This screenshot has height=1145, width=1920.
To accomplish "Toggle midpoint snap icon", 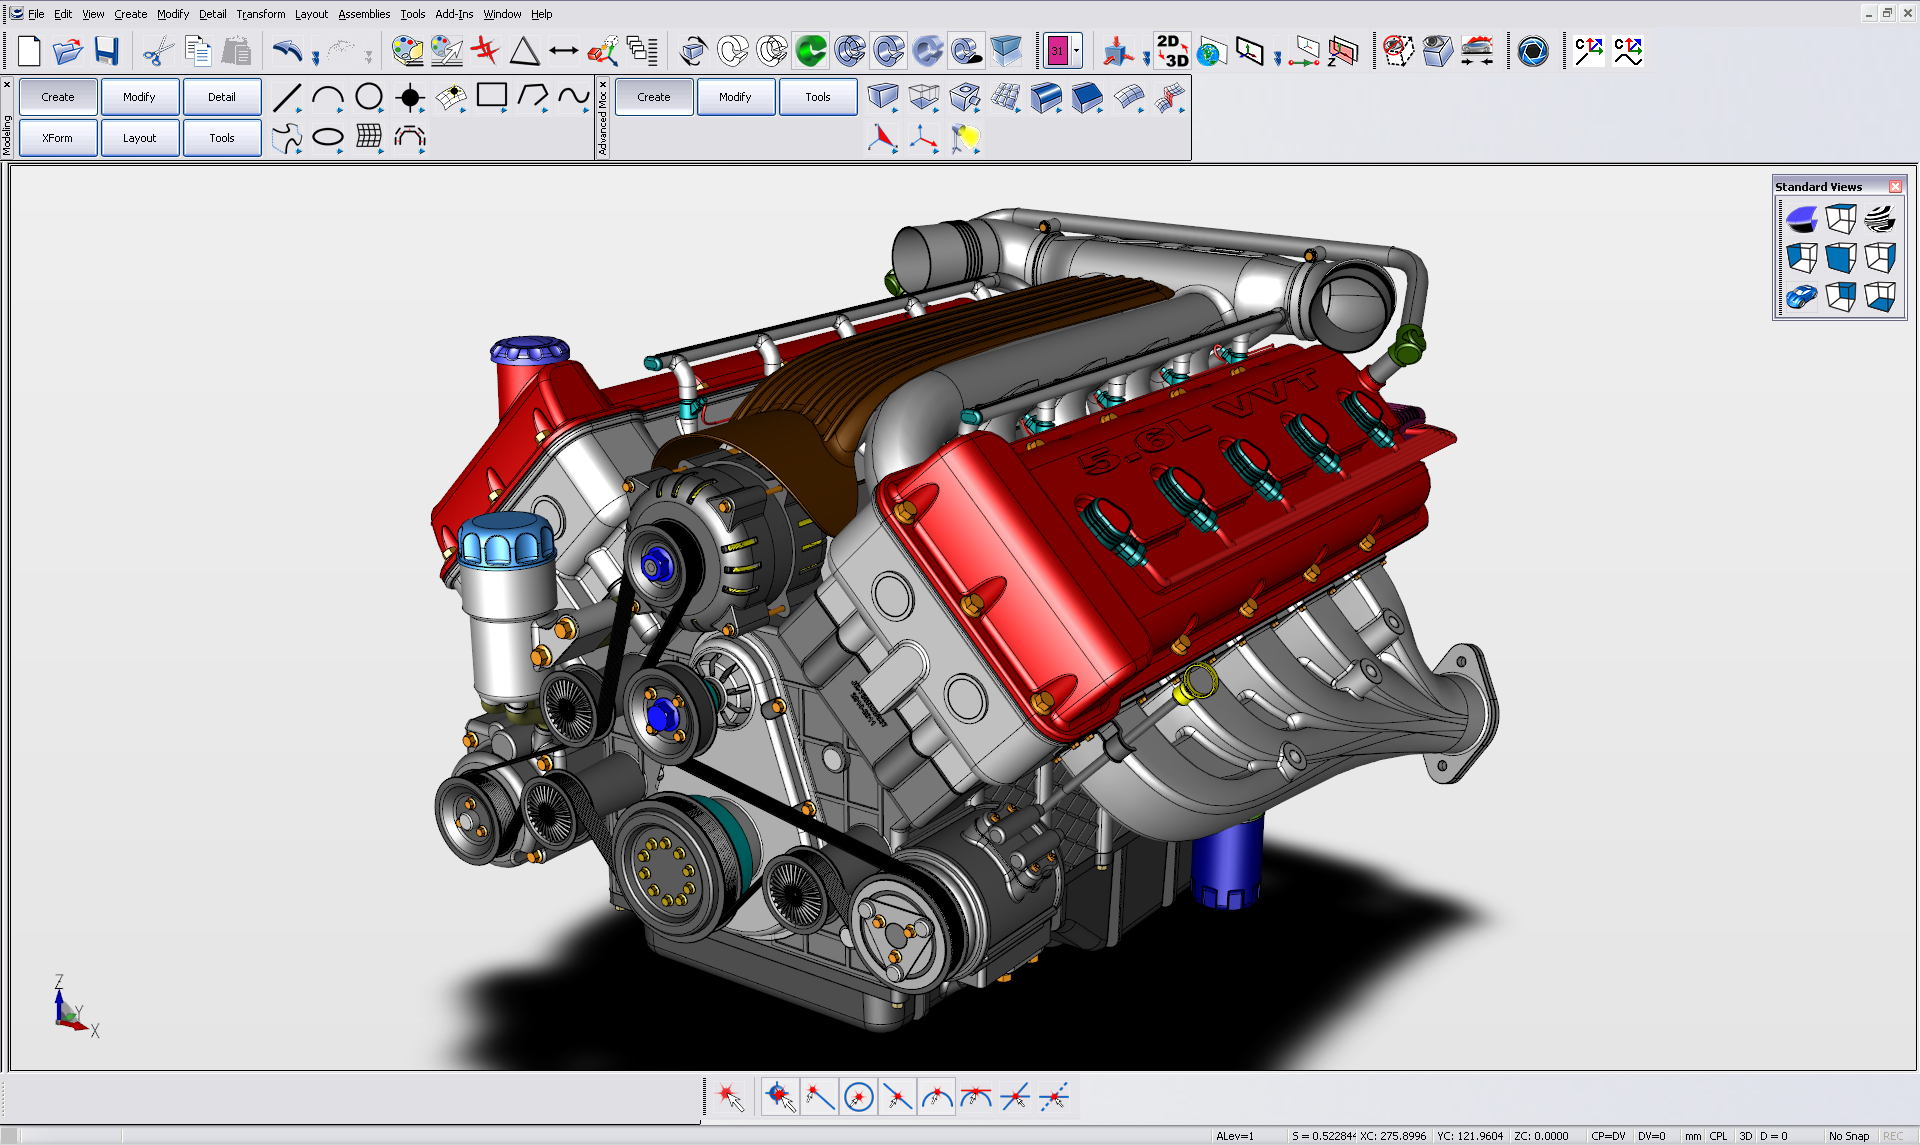I will 897,1097.
